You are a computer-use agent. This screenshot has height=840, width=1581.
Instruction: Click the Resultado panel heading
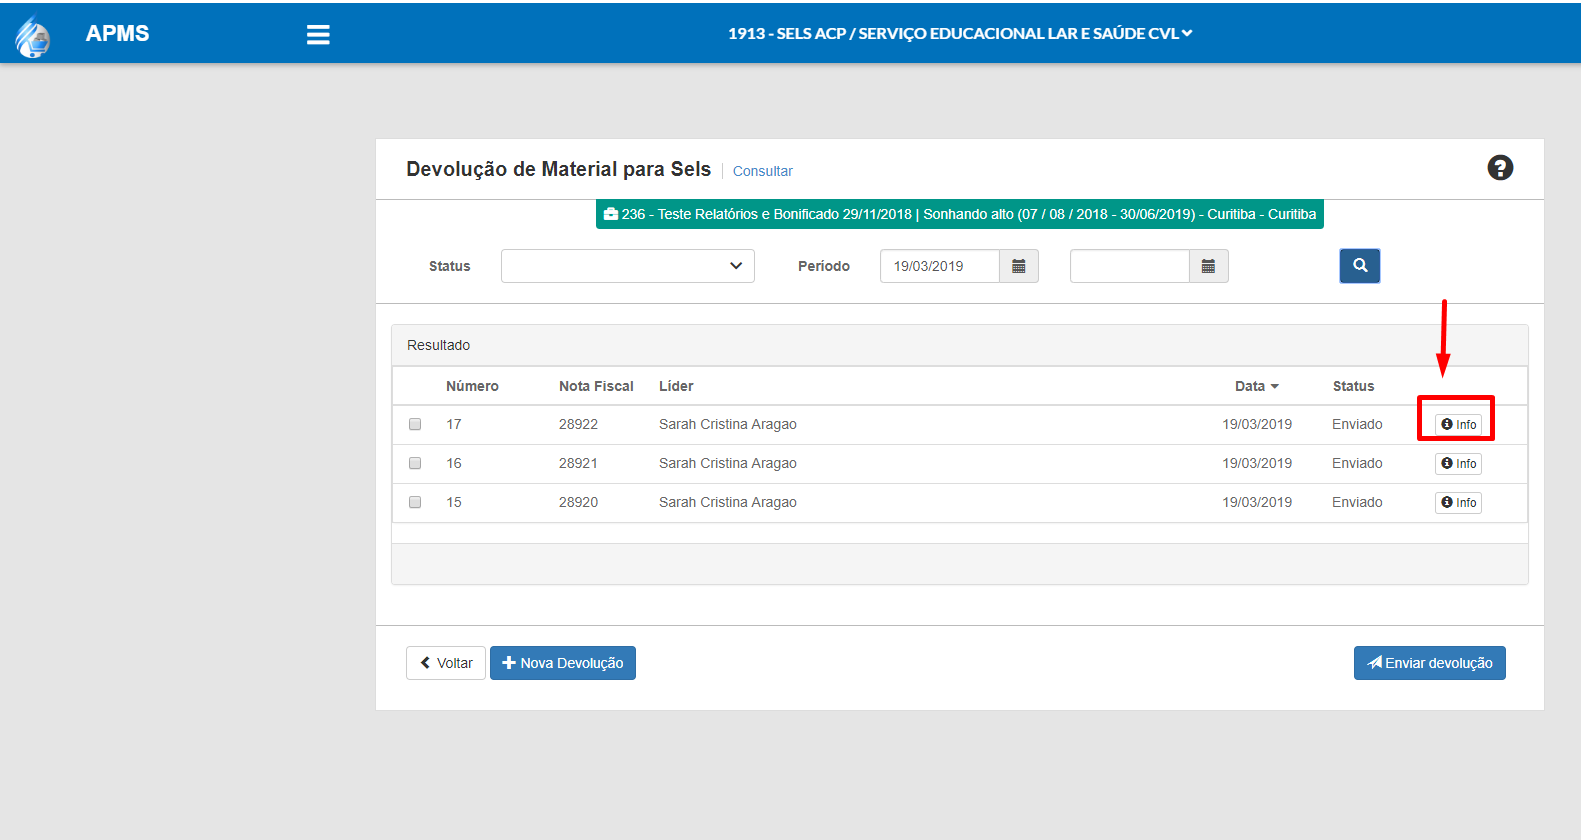(x=438, y=345)
